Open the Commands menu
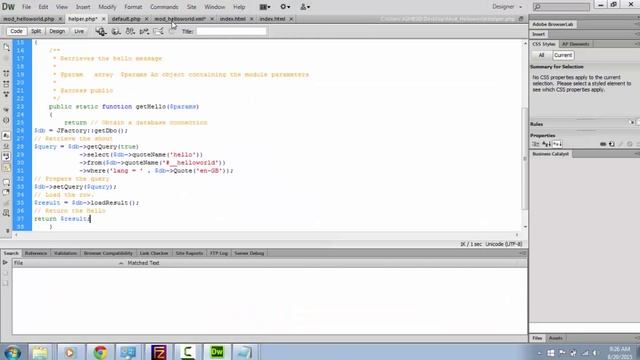 pyautogui.click(x=164, y=7)
